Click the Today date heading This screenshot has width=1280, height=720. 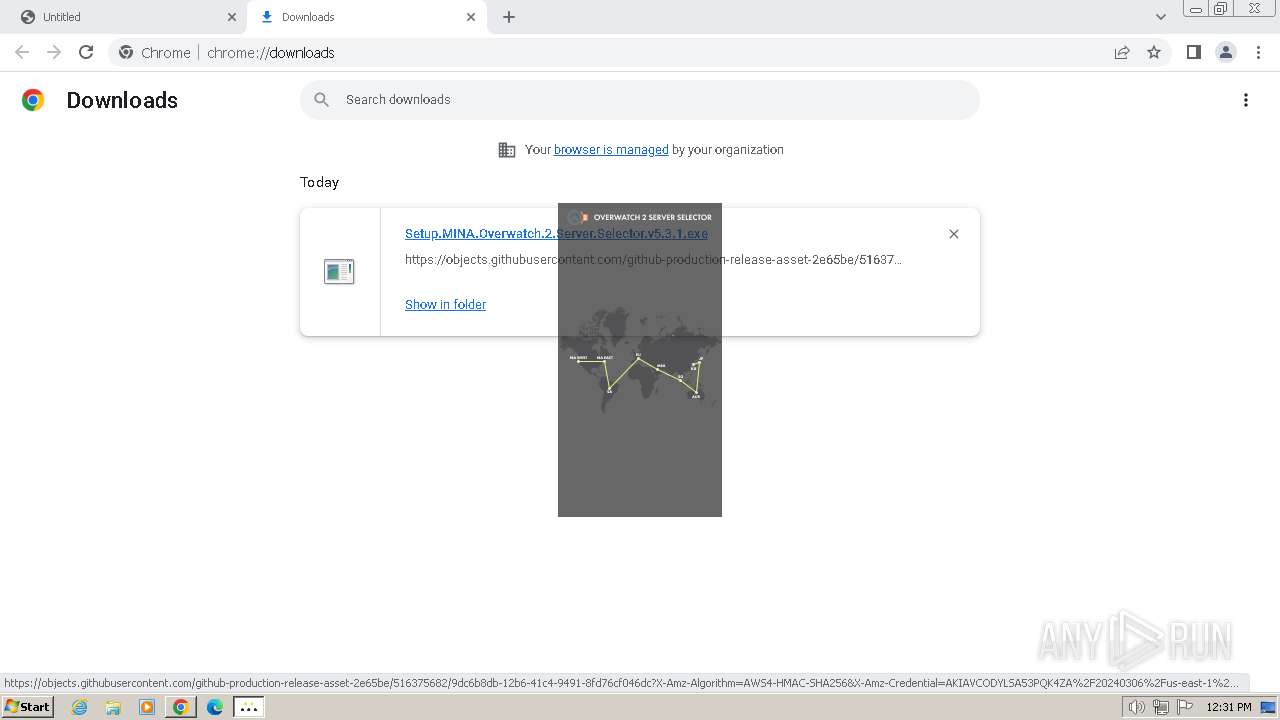(319, 182)
